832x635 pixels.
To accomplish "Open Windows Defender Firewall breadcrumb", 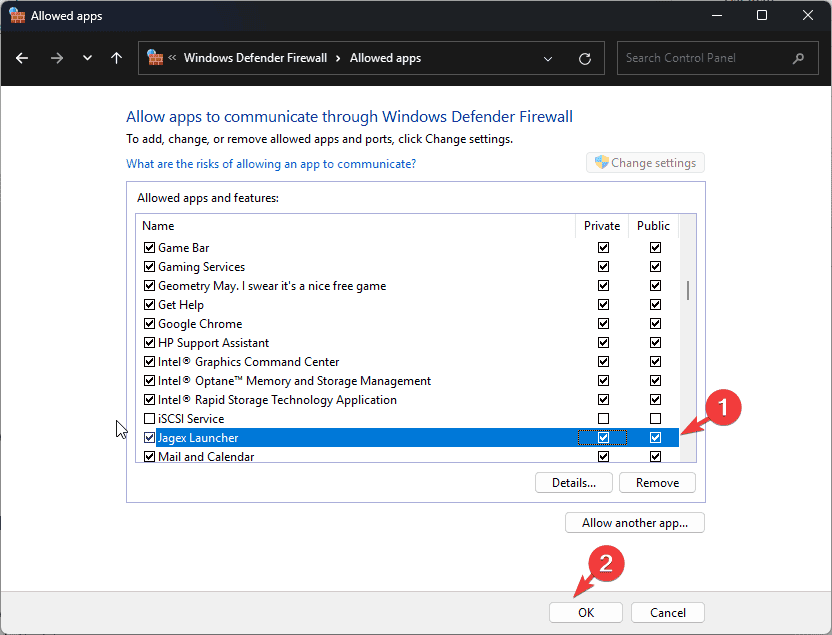I will click(x=255, y=58).
